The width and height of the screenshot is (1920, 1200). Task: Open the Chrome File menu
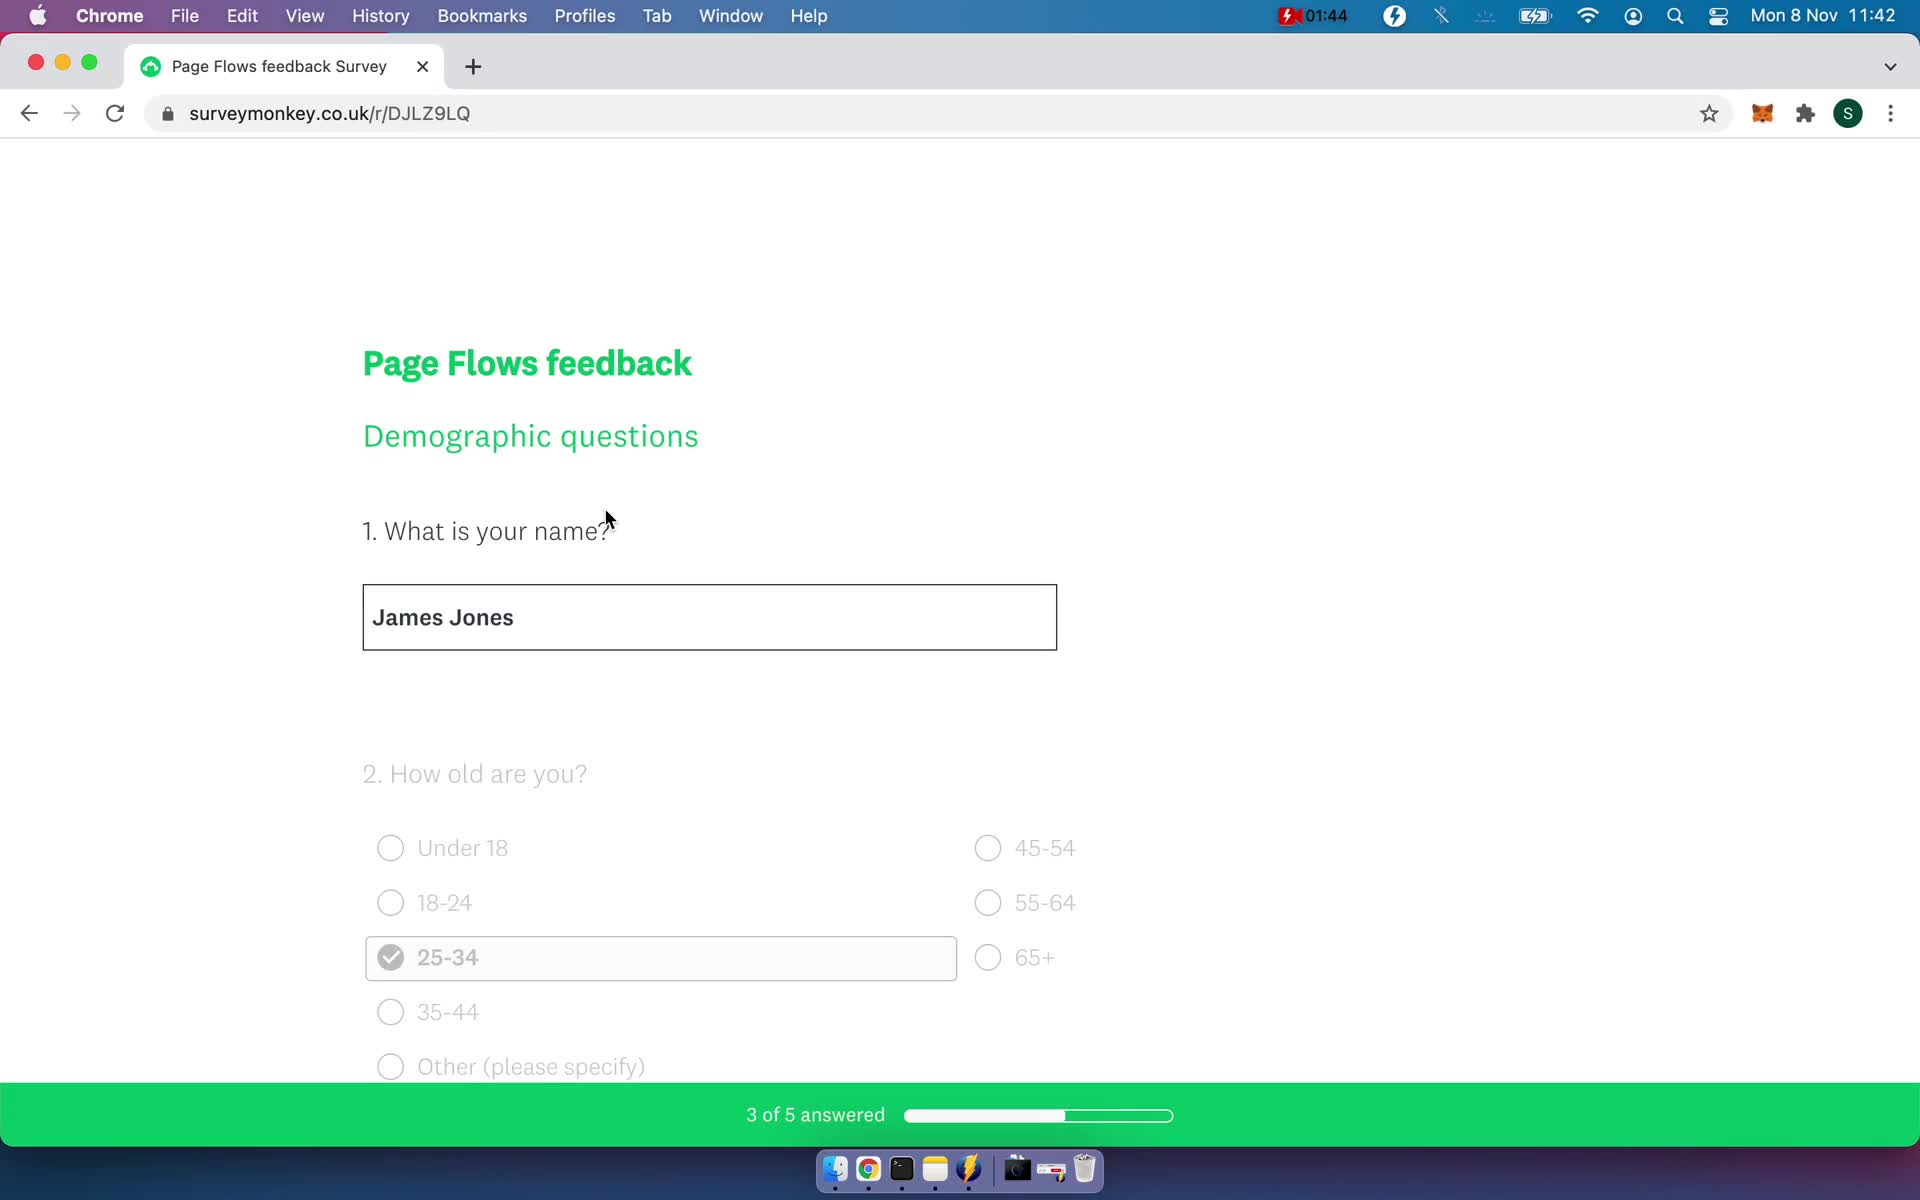coord(184,15)
